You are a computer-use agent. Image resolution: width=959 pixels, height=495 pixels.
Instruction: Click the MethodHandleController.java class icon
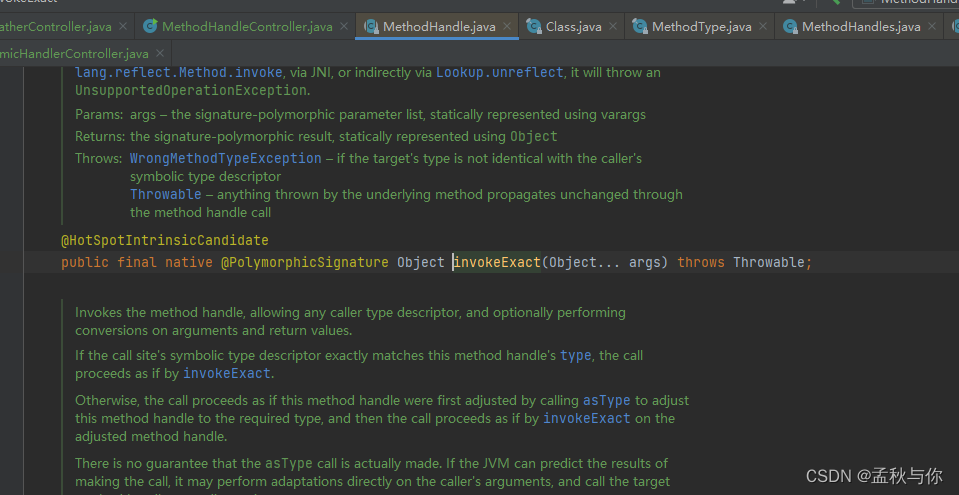[150, 26]
